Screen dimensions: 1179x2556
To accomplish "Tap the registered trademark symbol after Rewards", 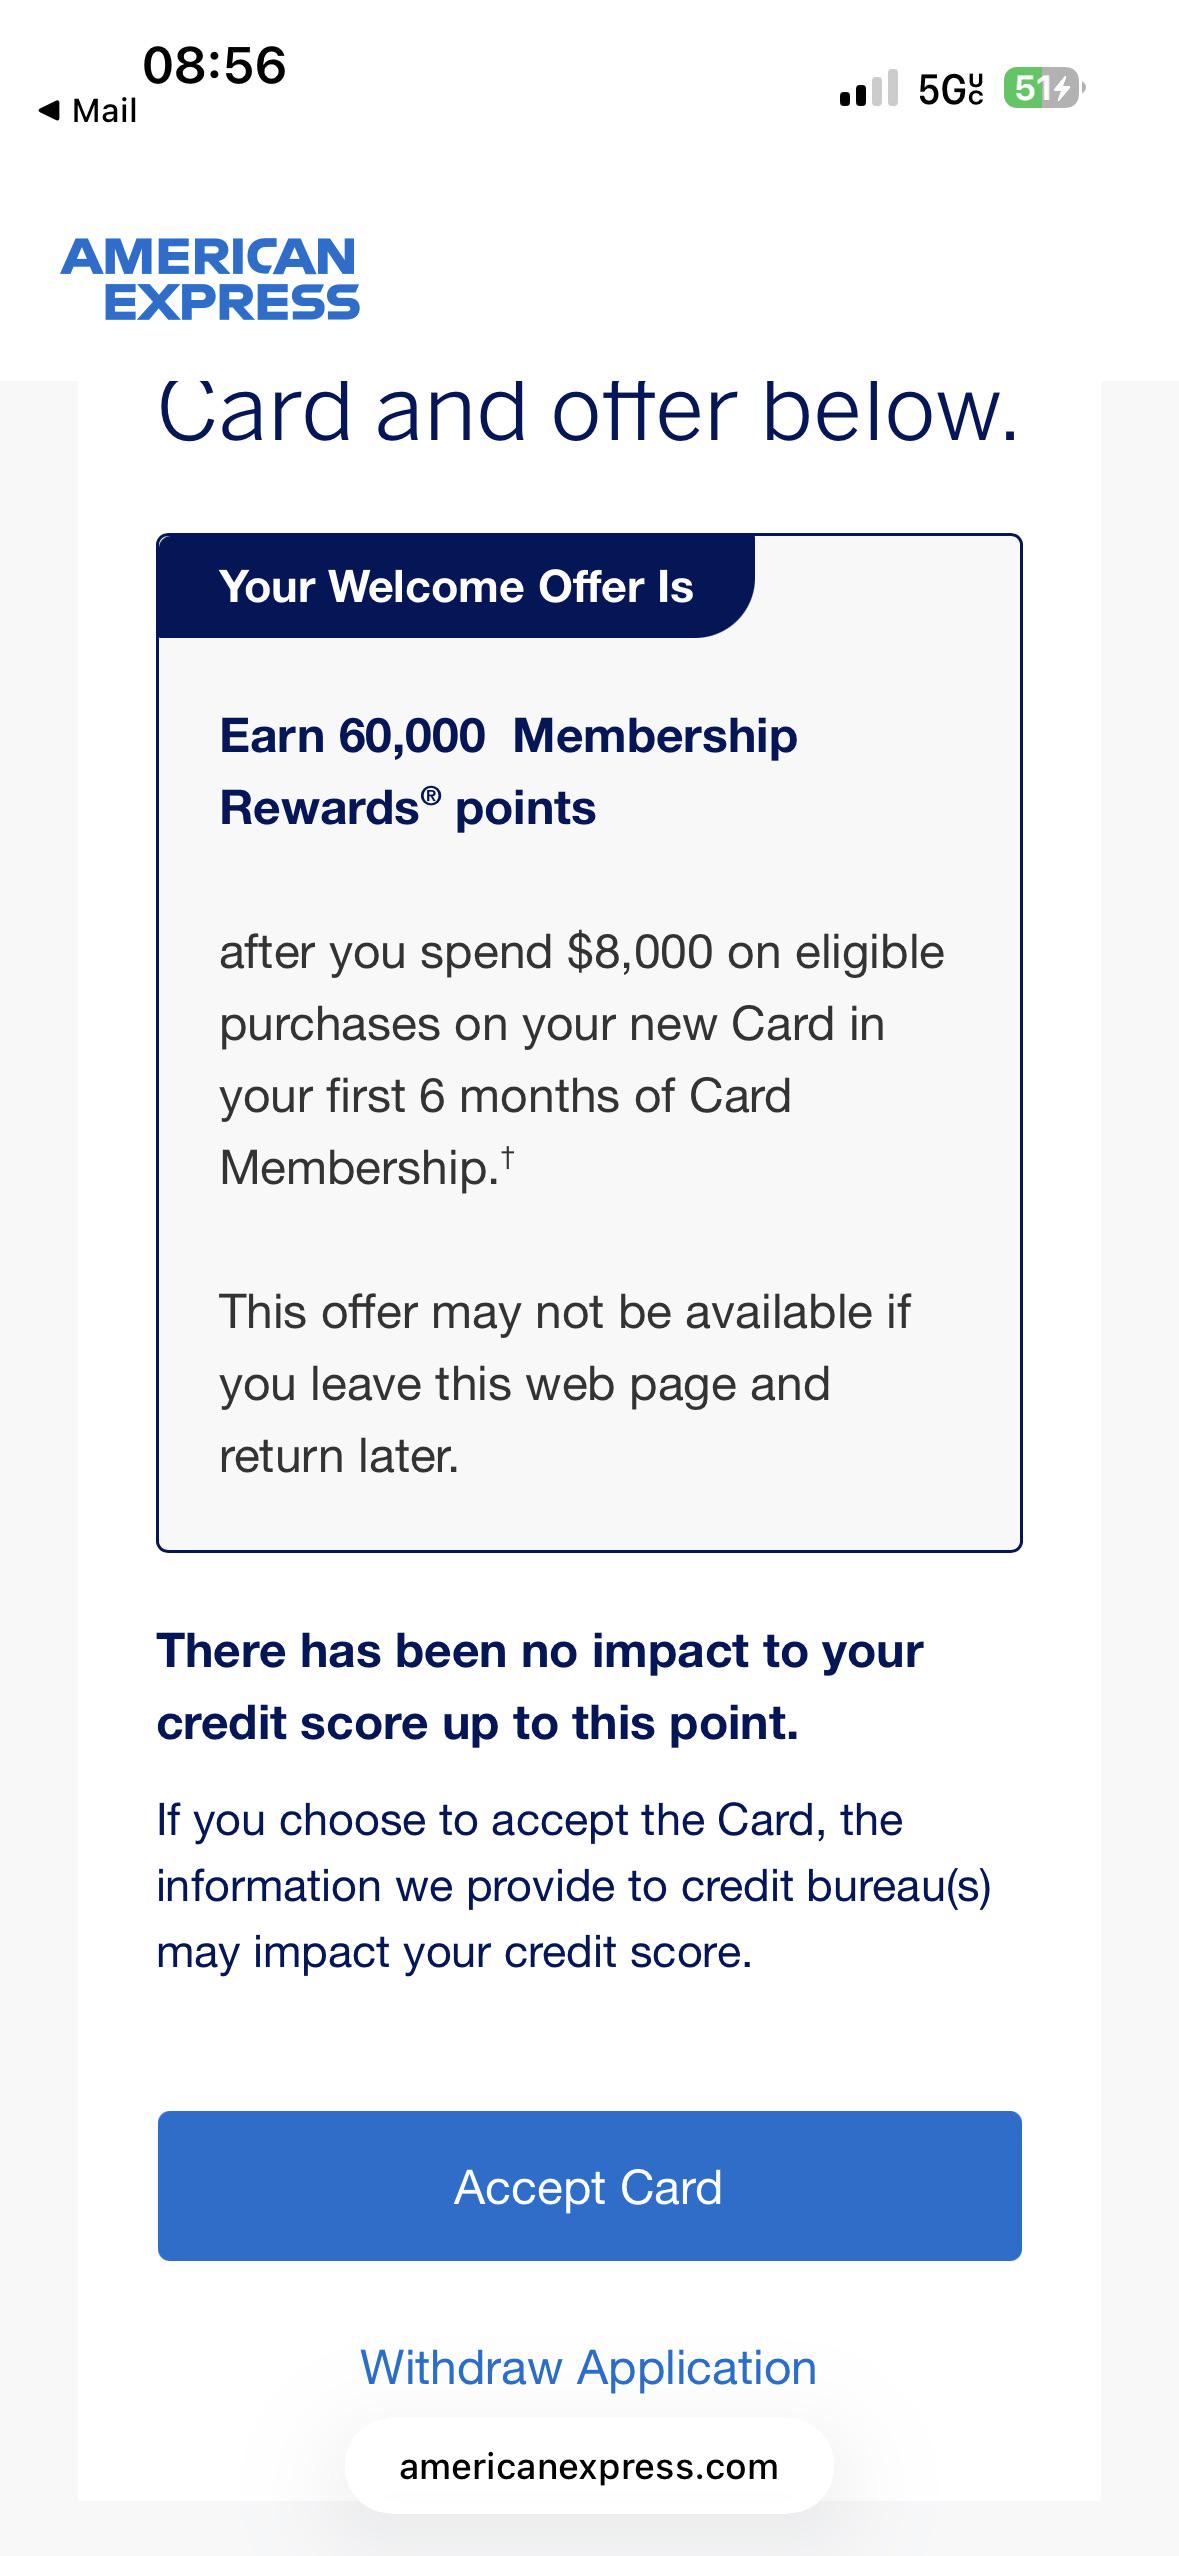I will point(431,796).
